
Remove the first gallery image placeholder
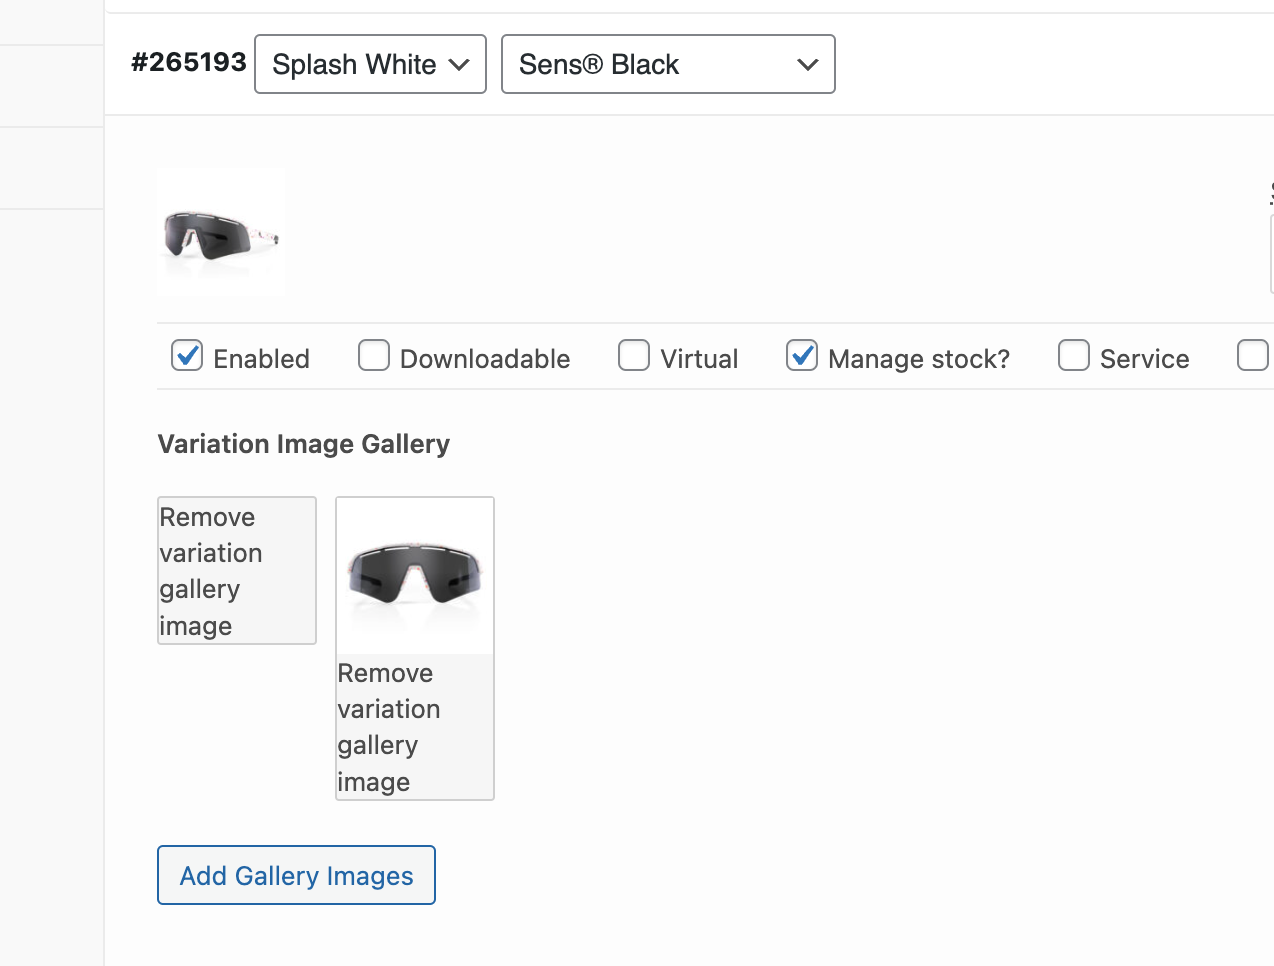pyautogui.click(x=237, y=571)
